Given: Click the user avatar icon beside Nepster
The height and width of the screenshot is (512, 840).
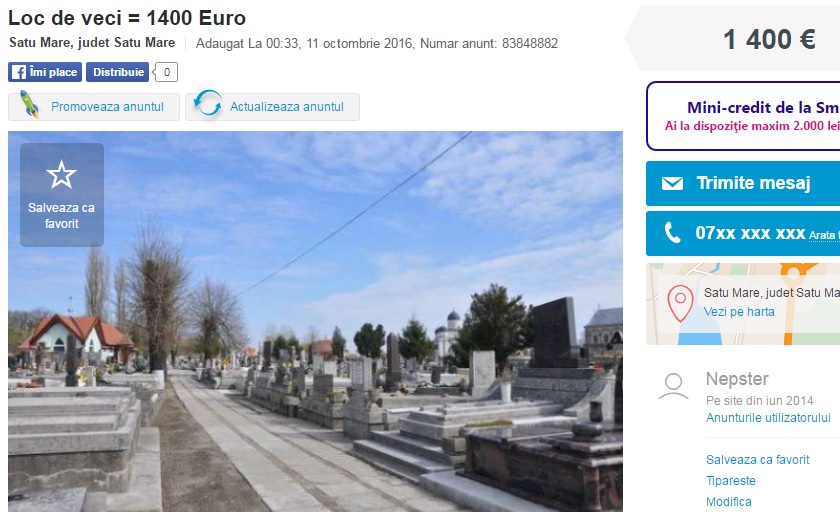Looking at the screenshot, I should click(673, 387).
